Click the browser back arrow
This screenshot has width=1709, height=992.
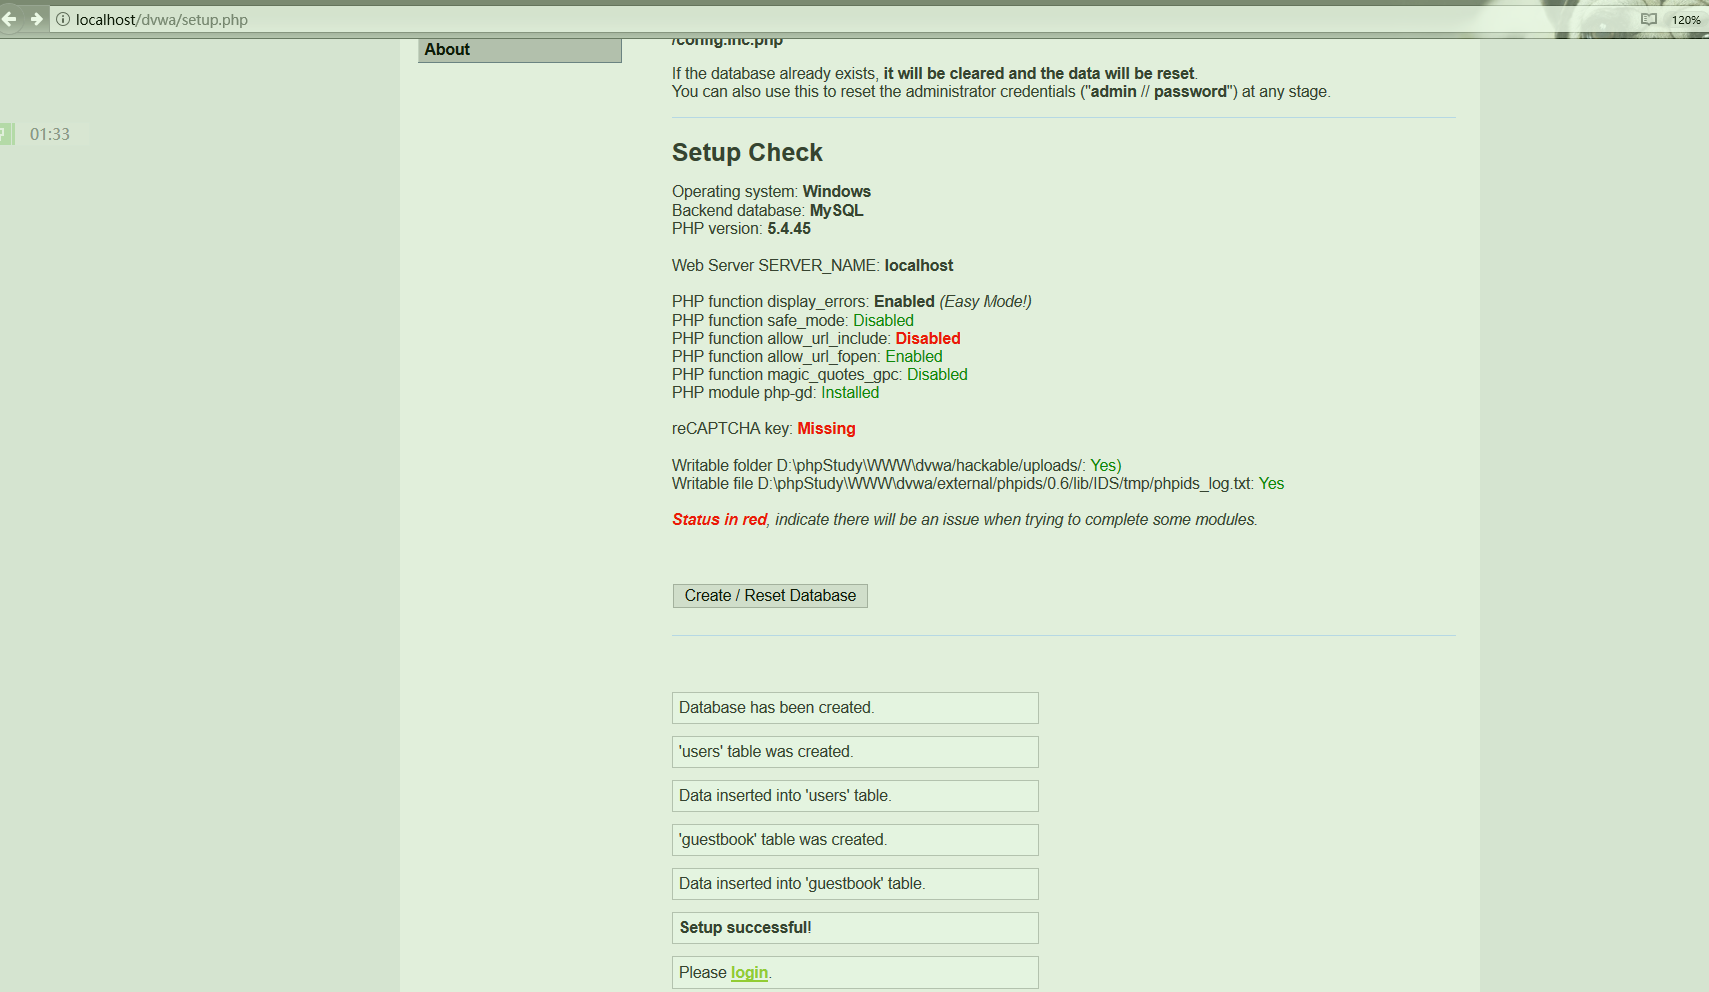click(x=9, y=19)
